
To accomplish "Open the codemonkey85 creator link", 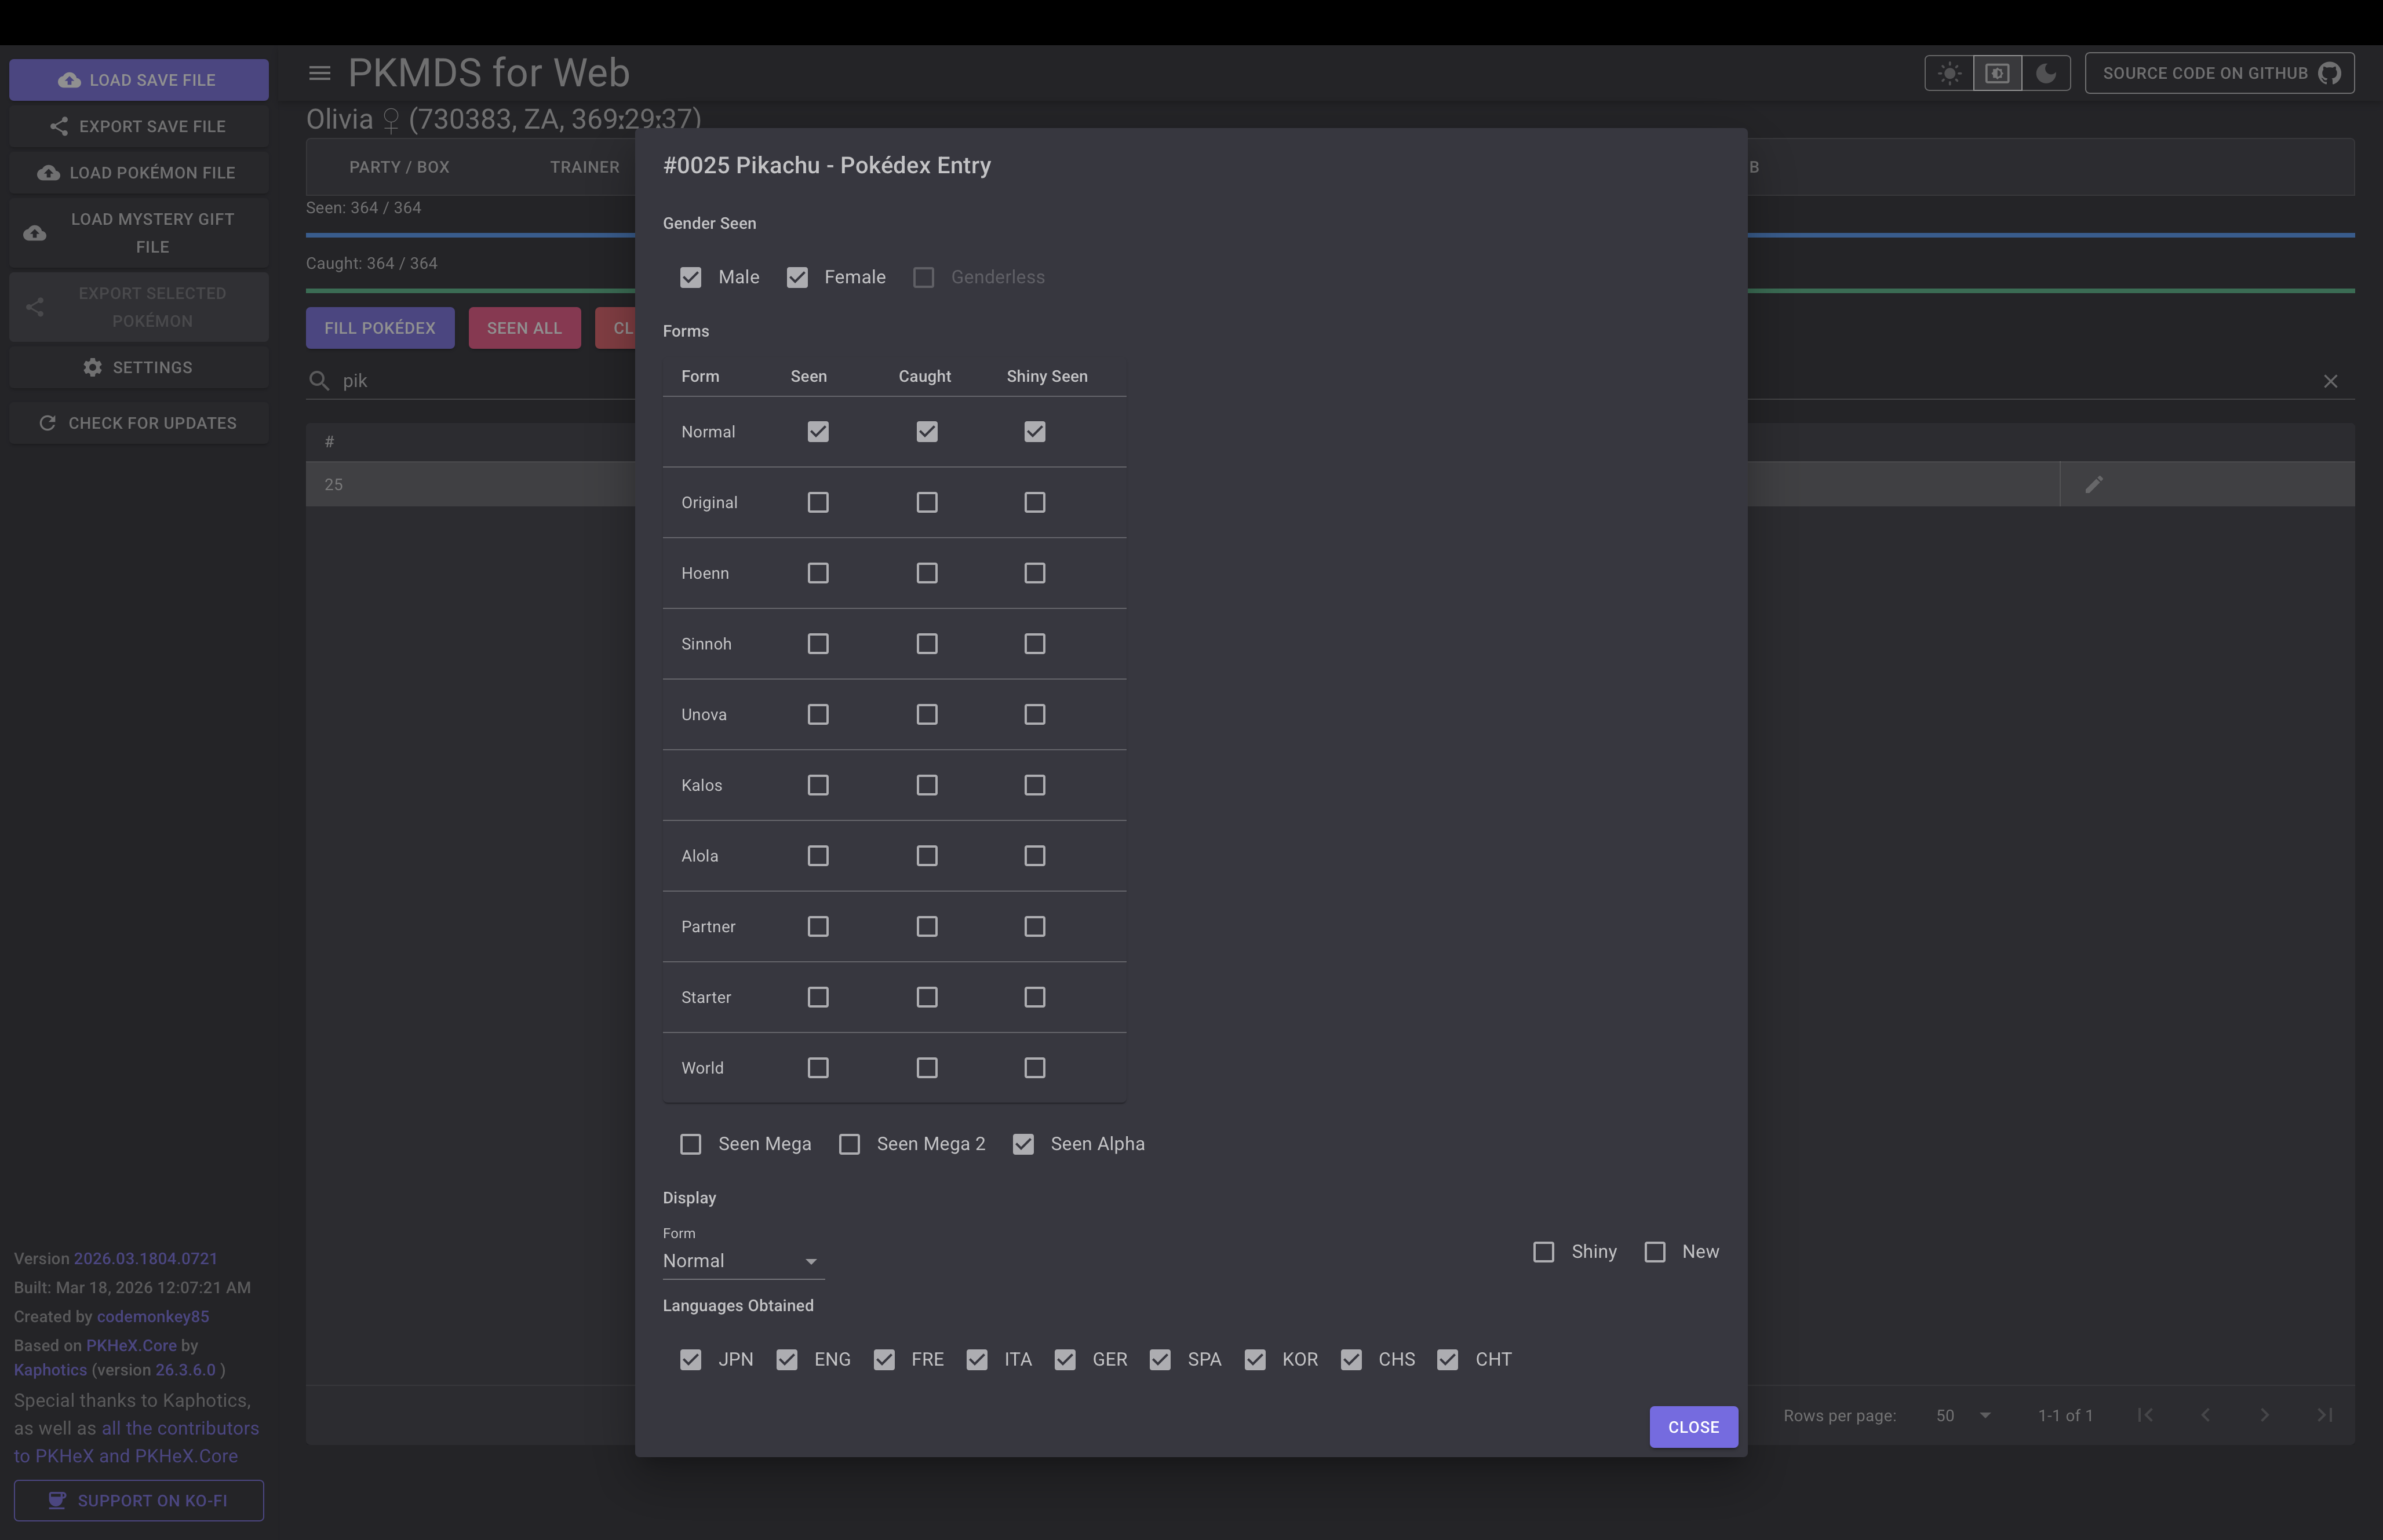I will coord(153,1316).
